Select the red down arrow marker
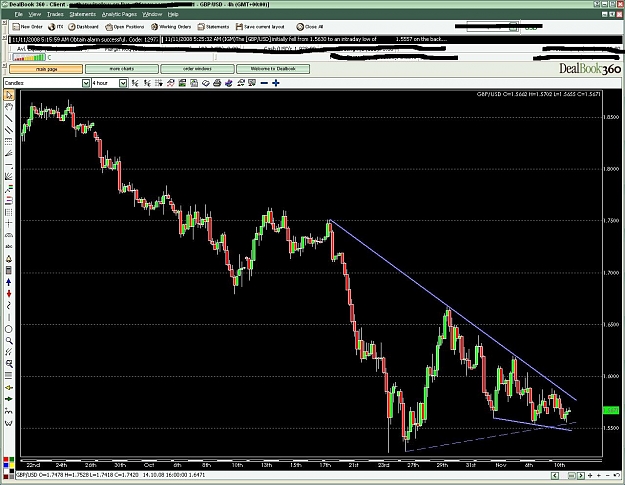The image size is (625, 485). [9, 294]
